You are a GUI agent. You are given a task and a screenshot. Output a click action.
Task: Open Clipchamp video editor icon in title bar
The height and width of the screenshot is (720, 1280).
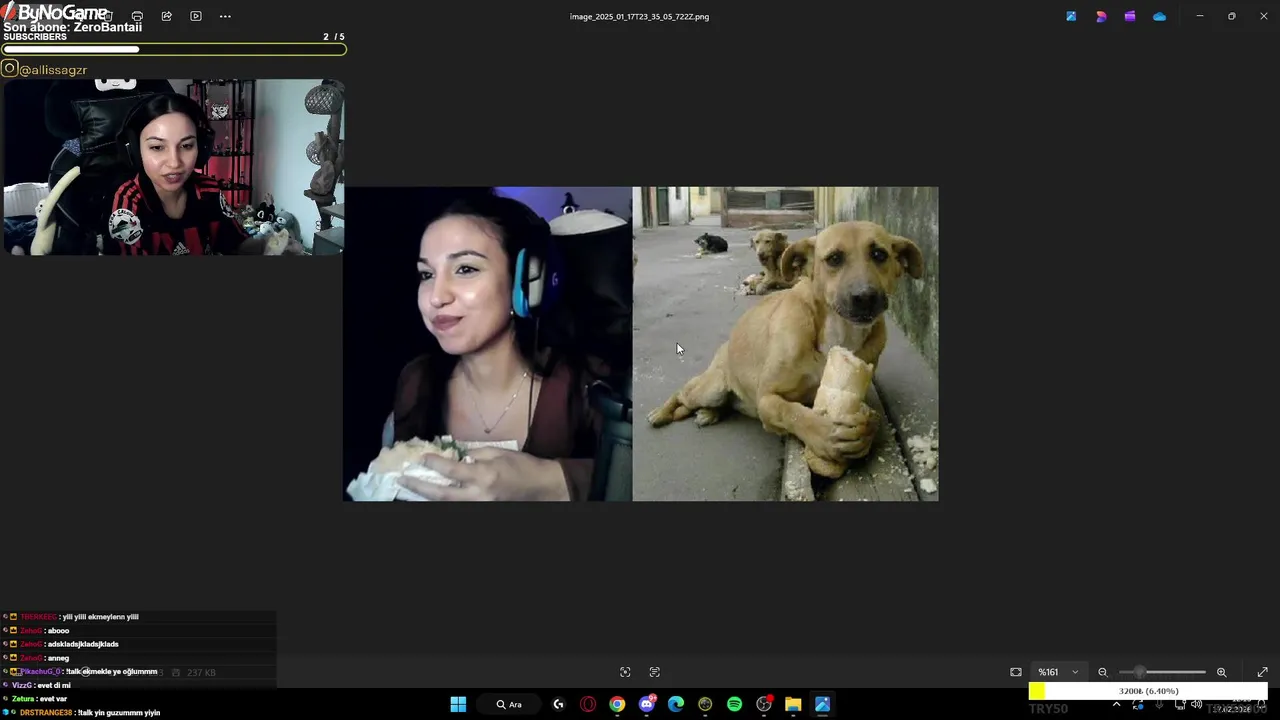pyautogui.click(x=1130, y=16)
